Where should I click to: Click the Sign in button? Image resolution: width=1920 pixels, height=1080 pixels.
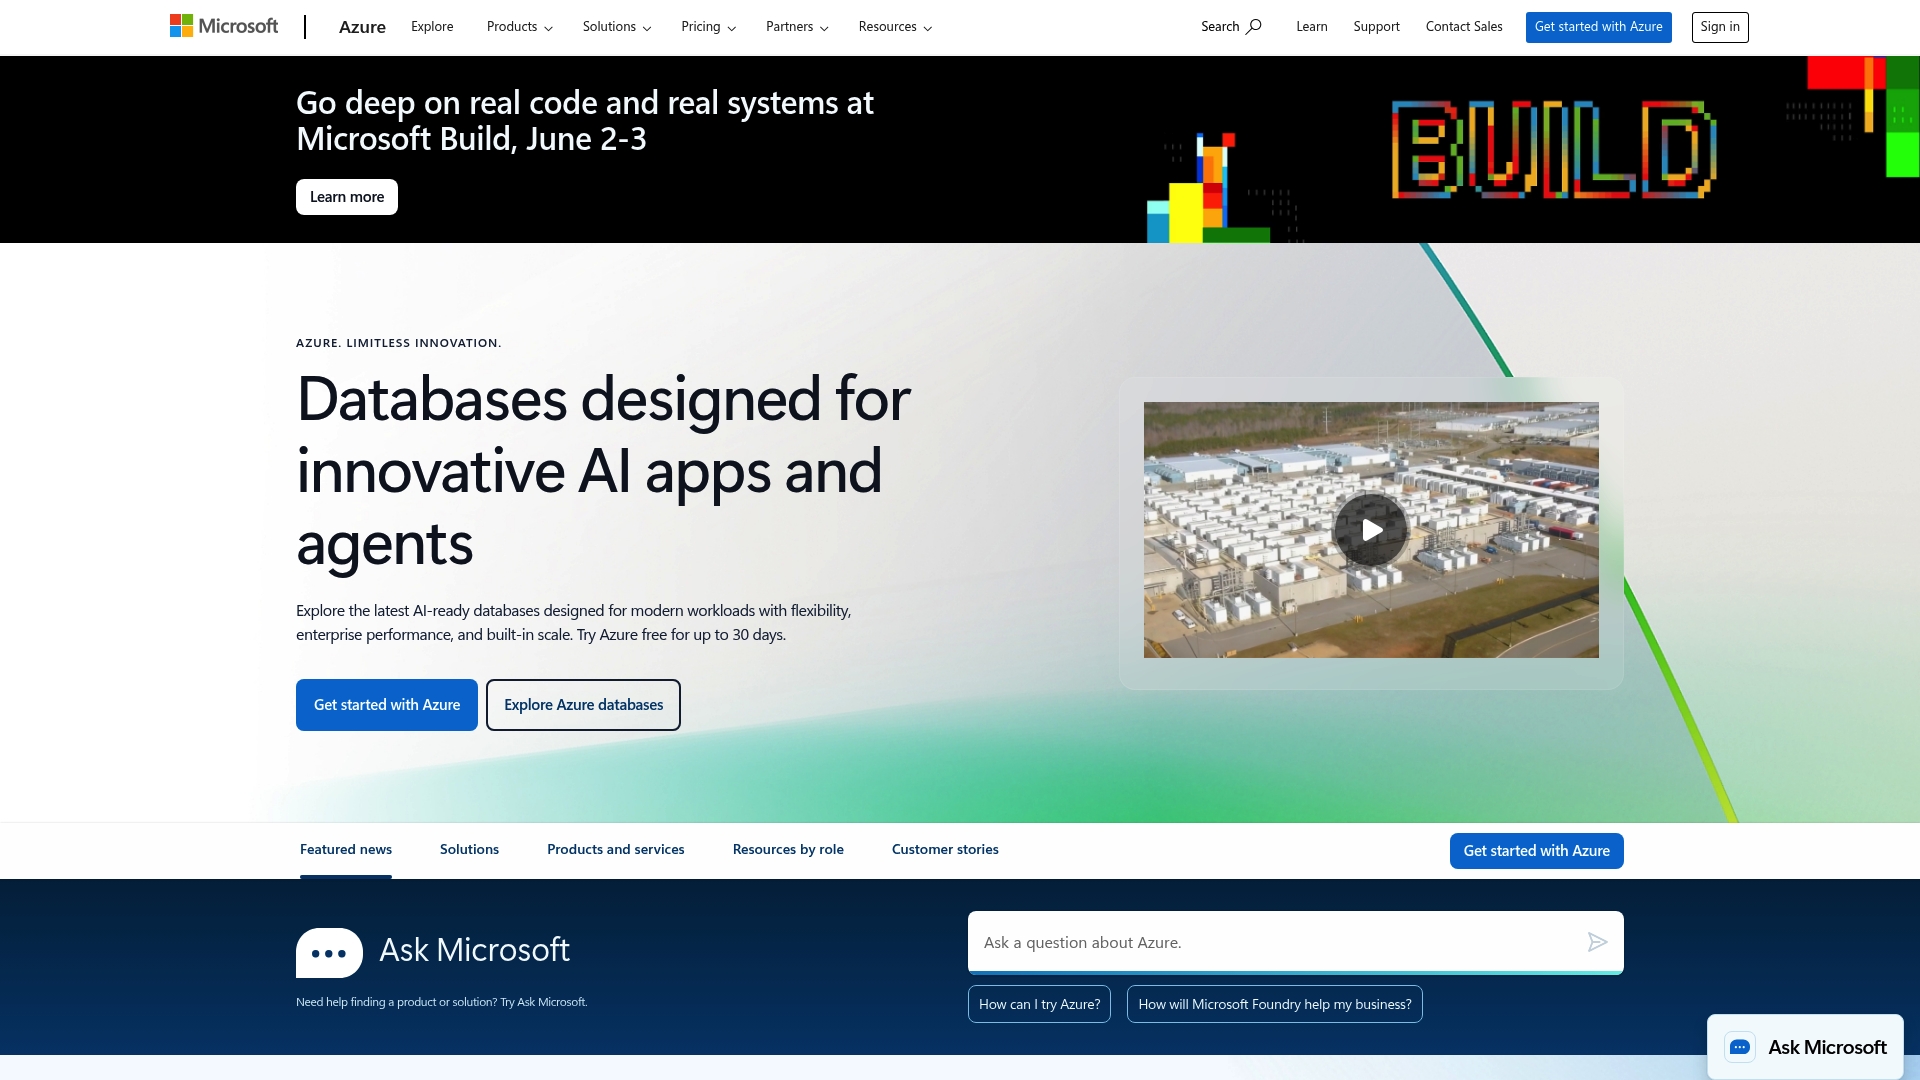(x=1719, y=27)
